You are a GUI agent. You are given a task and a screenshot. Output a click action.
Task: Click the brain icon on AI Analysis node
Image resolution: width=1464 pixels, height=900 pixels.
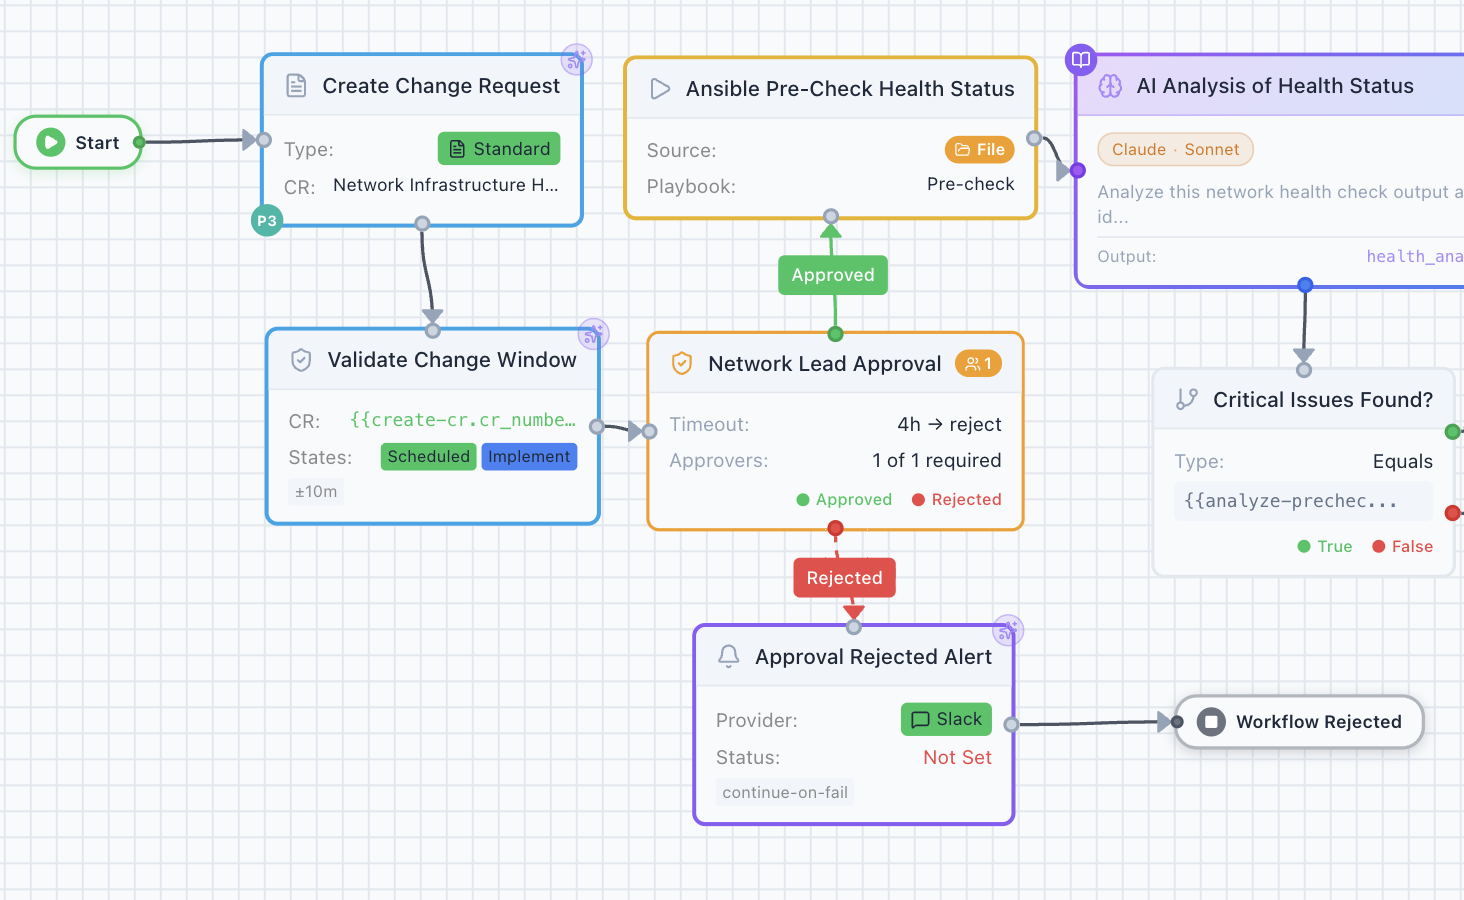[1110, 86]
